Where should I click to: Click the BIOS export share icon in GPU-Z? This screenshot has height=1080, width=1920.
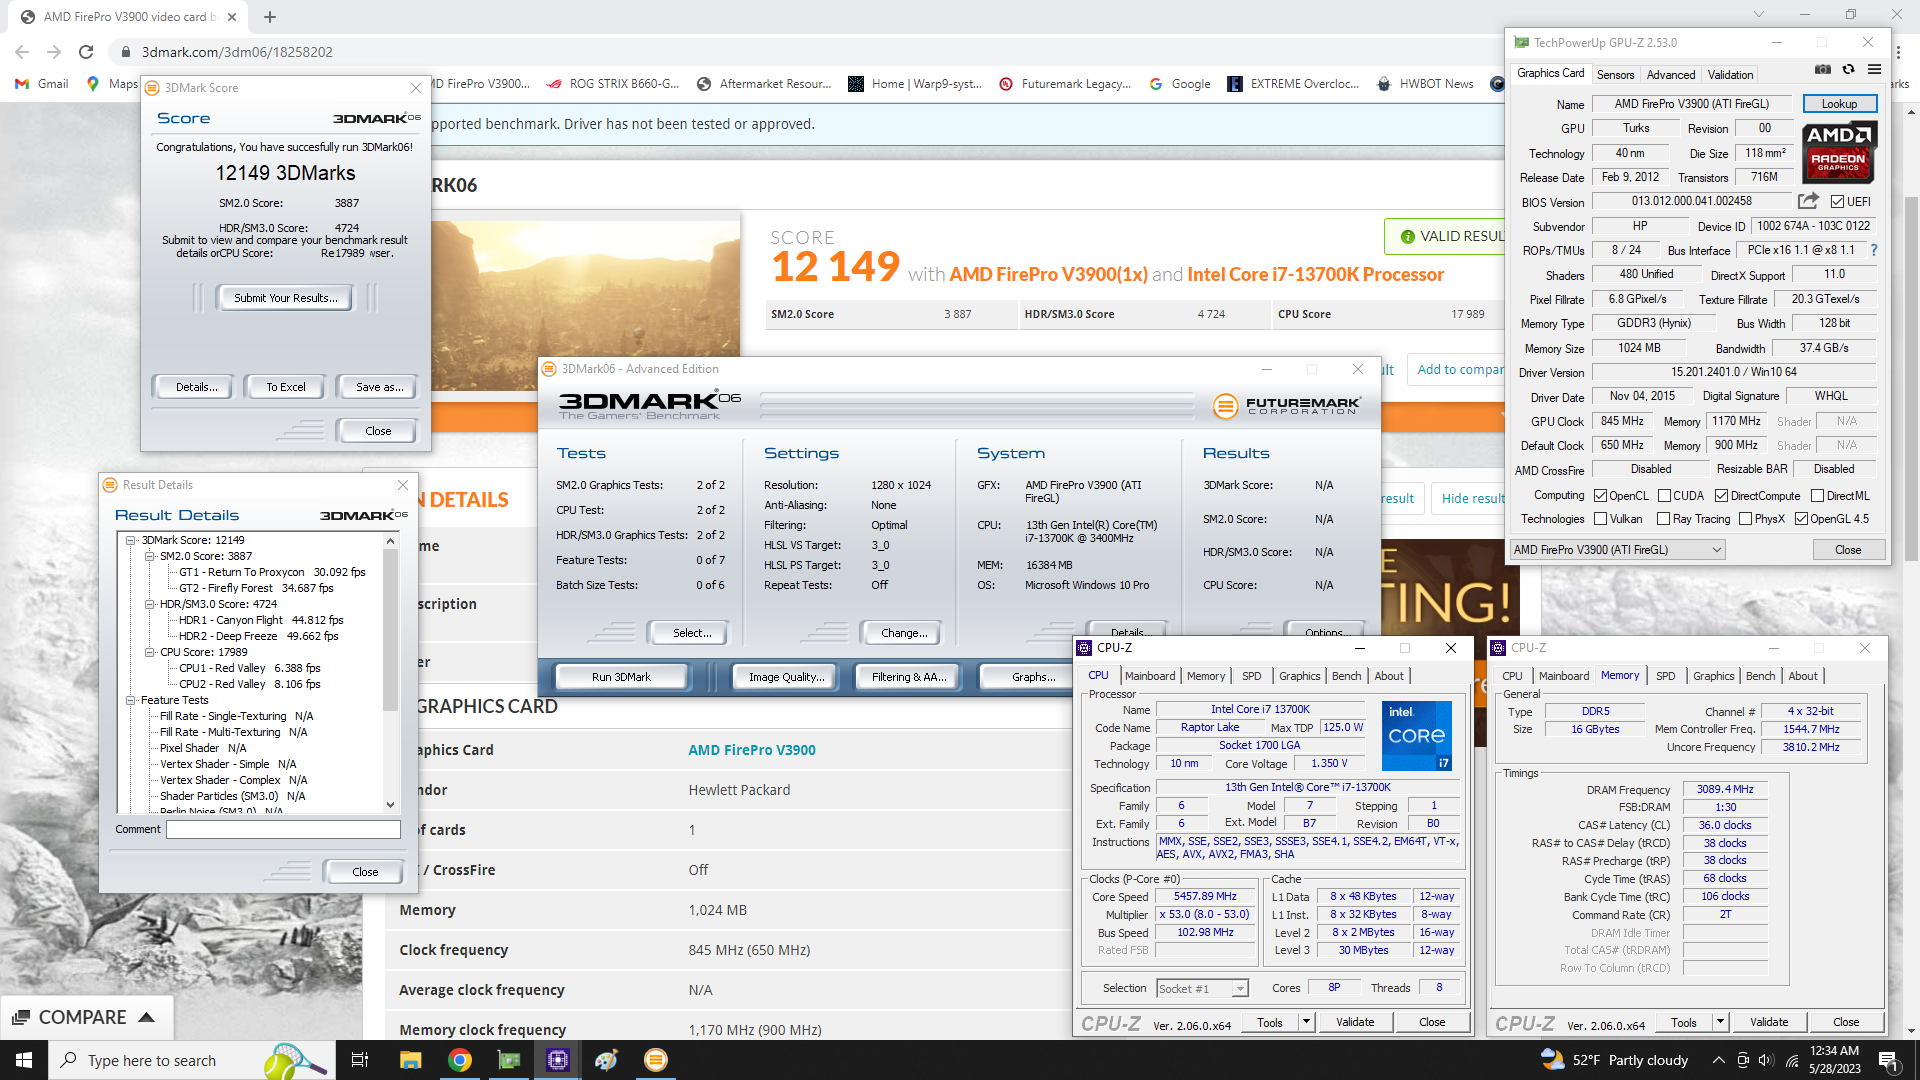pyautogui.click(x=1808, y=201)
